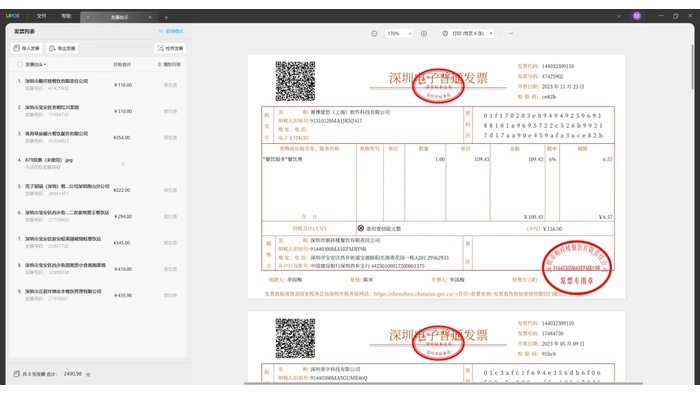Click the invoice count icon in footer
700x395 pixels.
pyautogui.click(x=17, y=374)
